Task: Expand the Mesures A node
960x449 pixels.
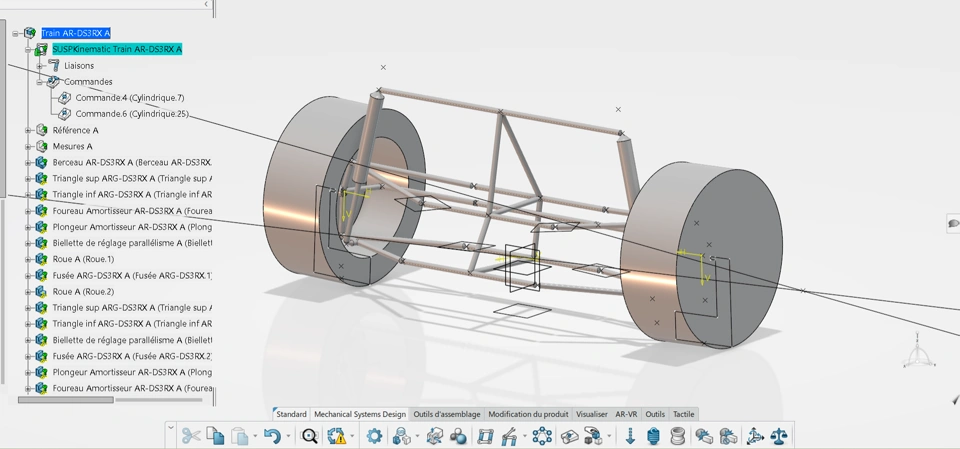Action: tap(28, 146)
